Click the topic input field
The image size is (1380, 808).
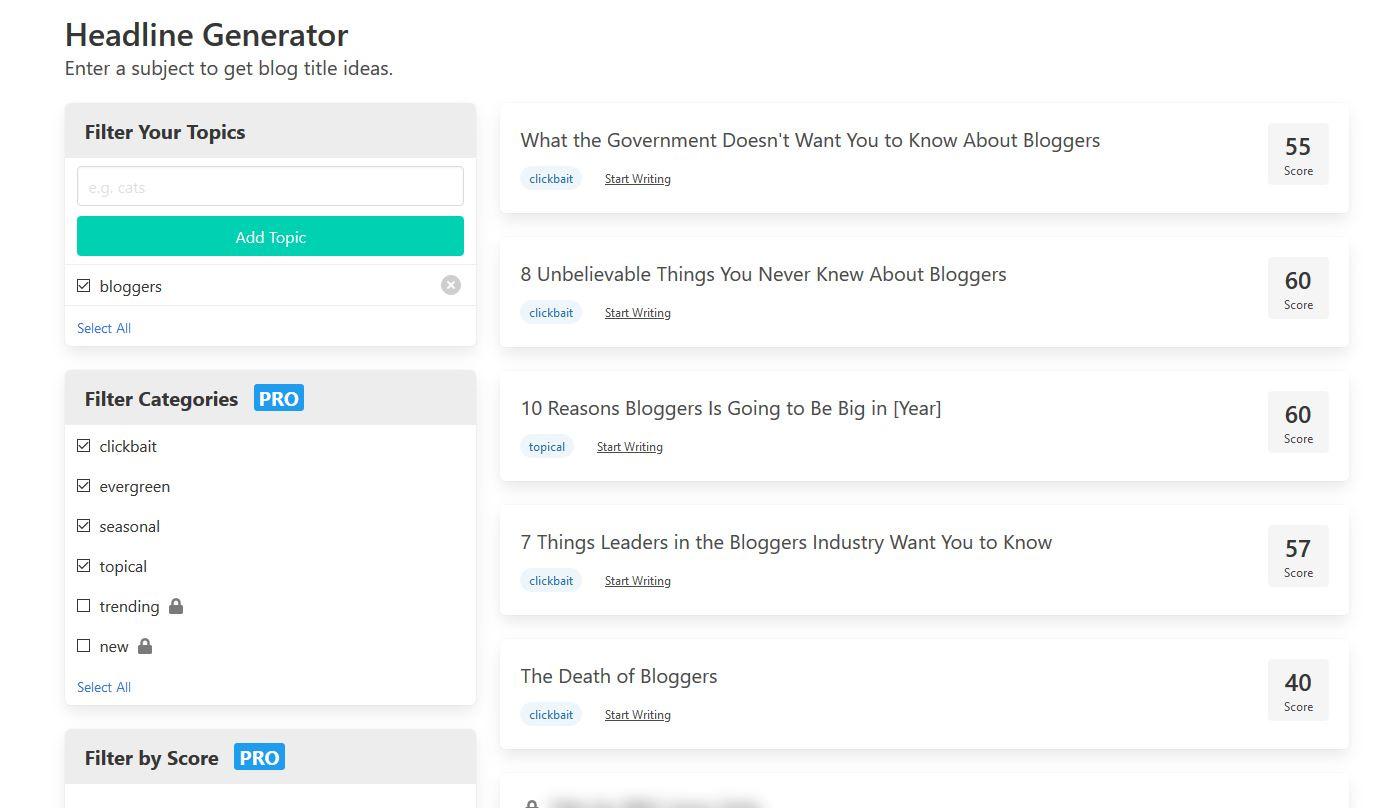[x=270, y=186]
